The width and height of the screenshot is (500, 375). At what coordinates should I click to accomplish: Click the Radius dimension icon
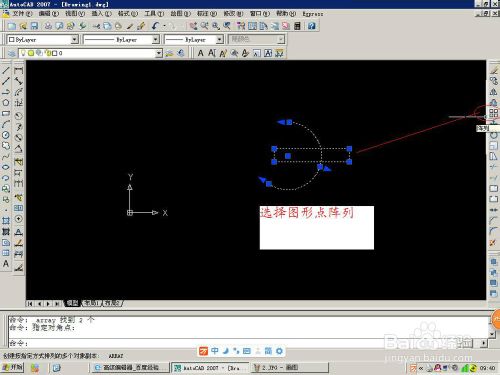click(18, 116)
